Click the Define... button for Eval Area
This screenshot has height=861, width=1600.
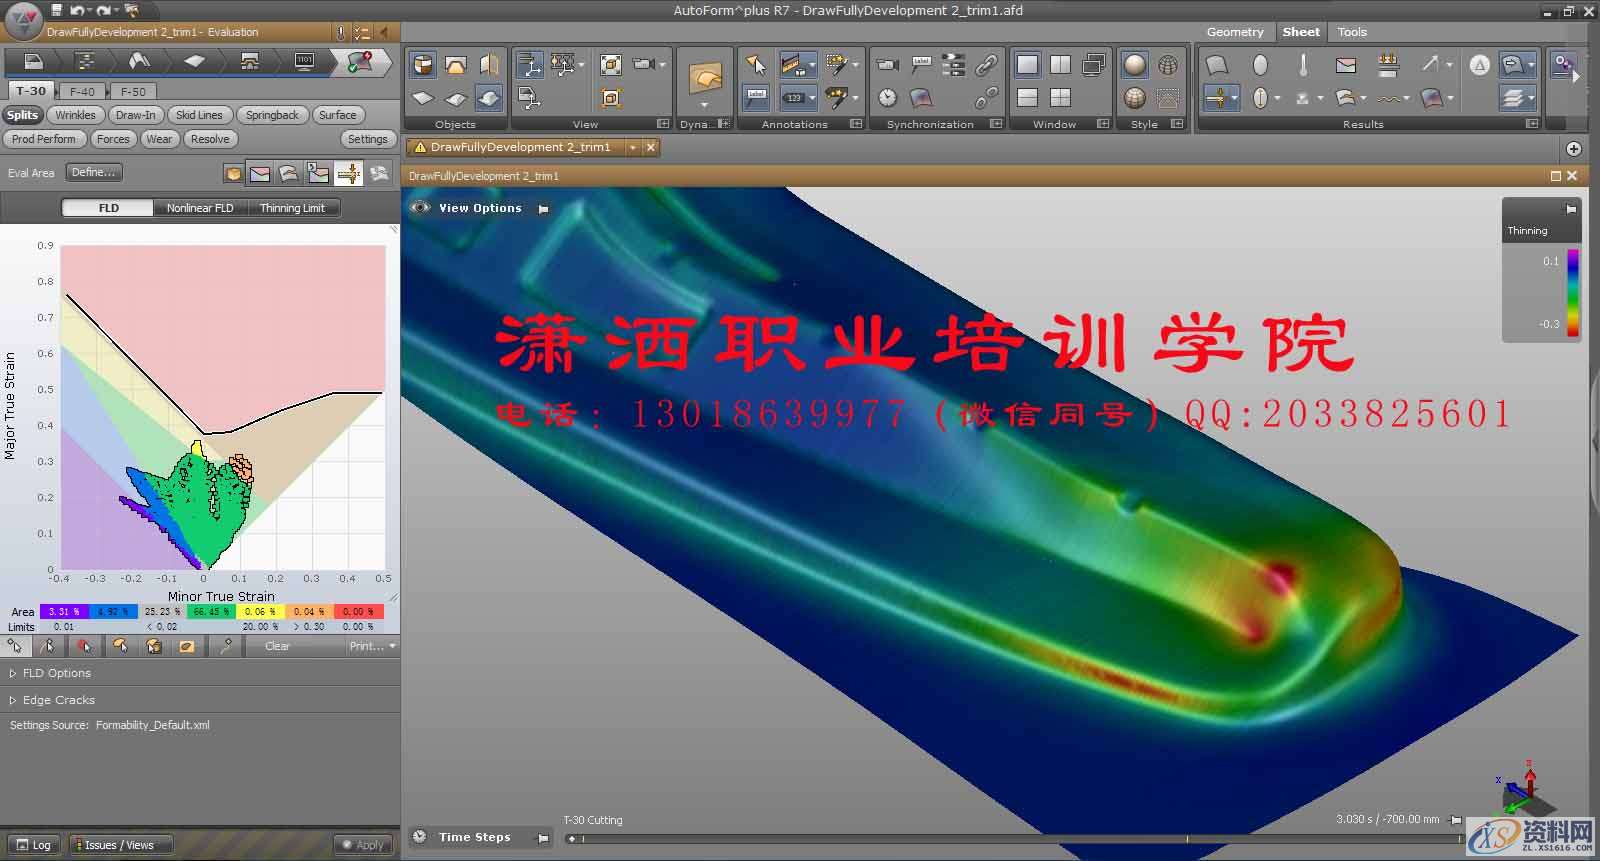[94, 172]
